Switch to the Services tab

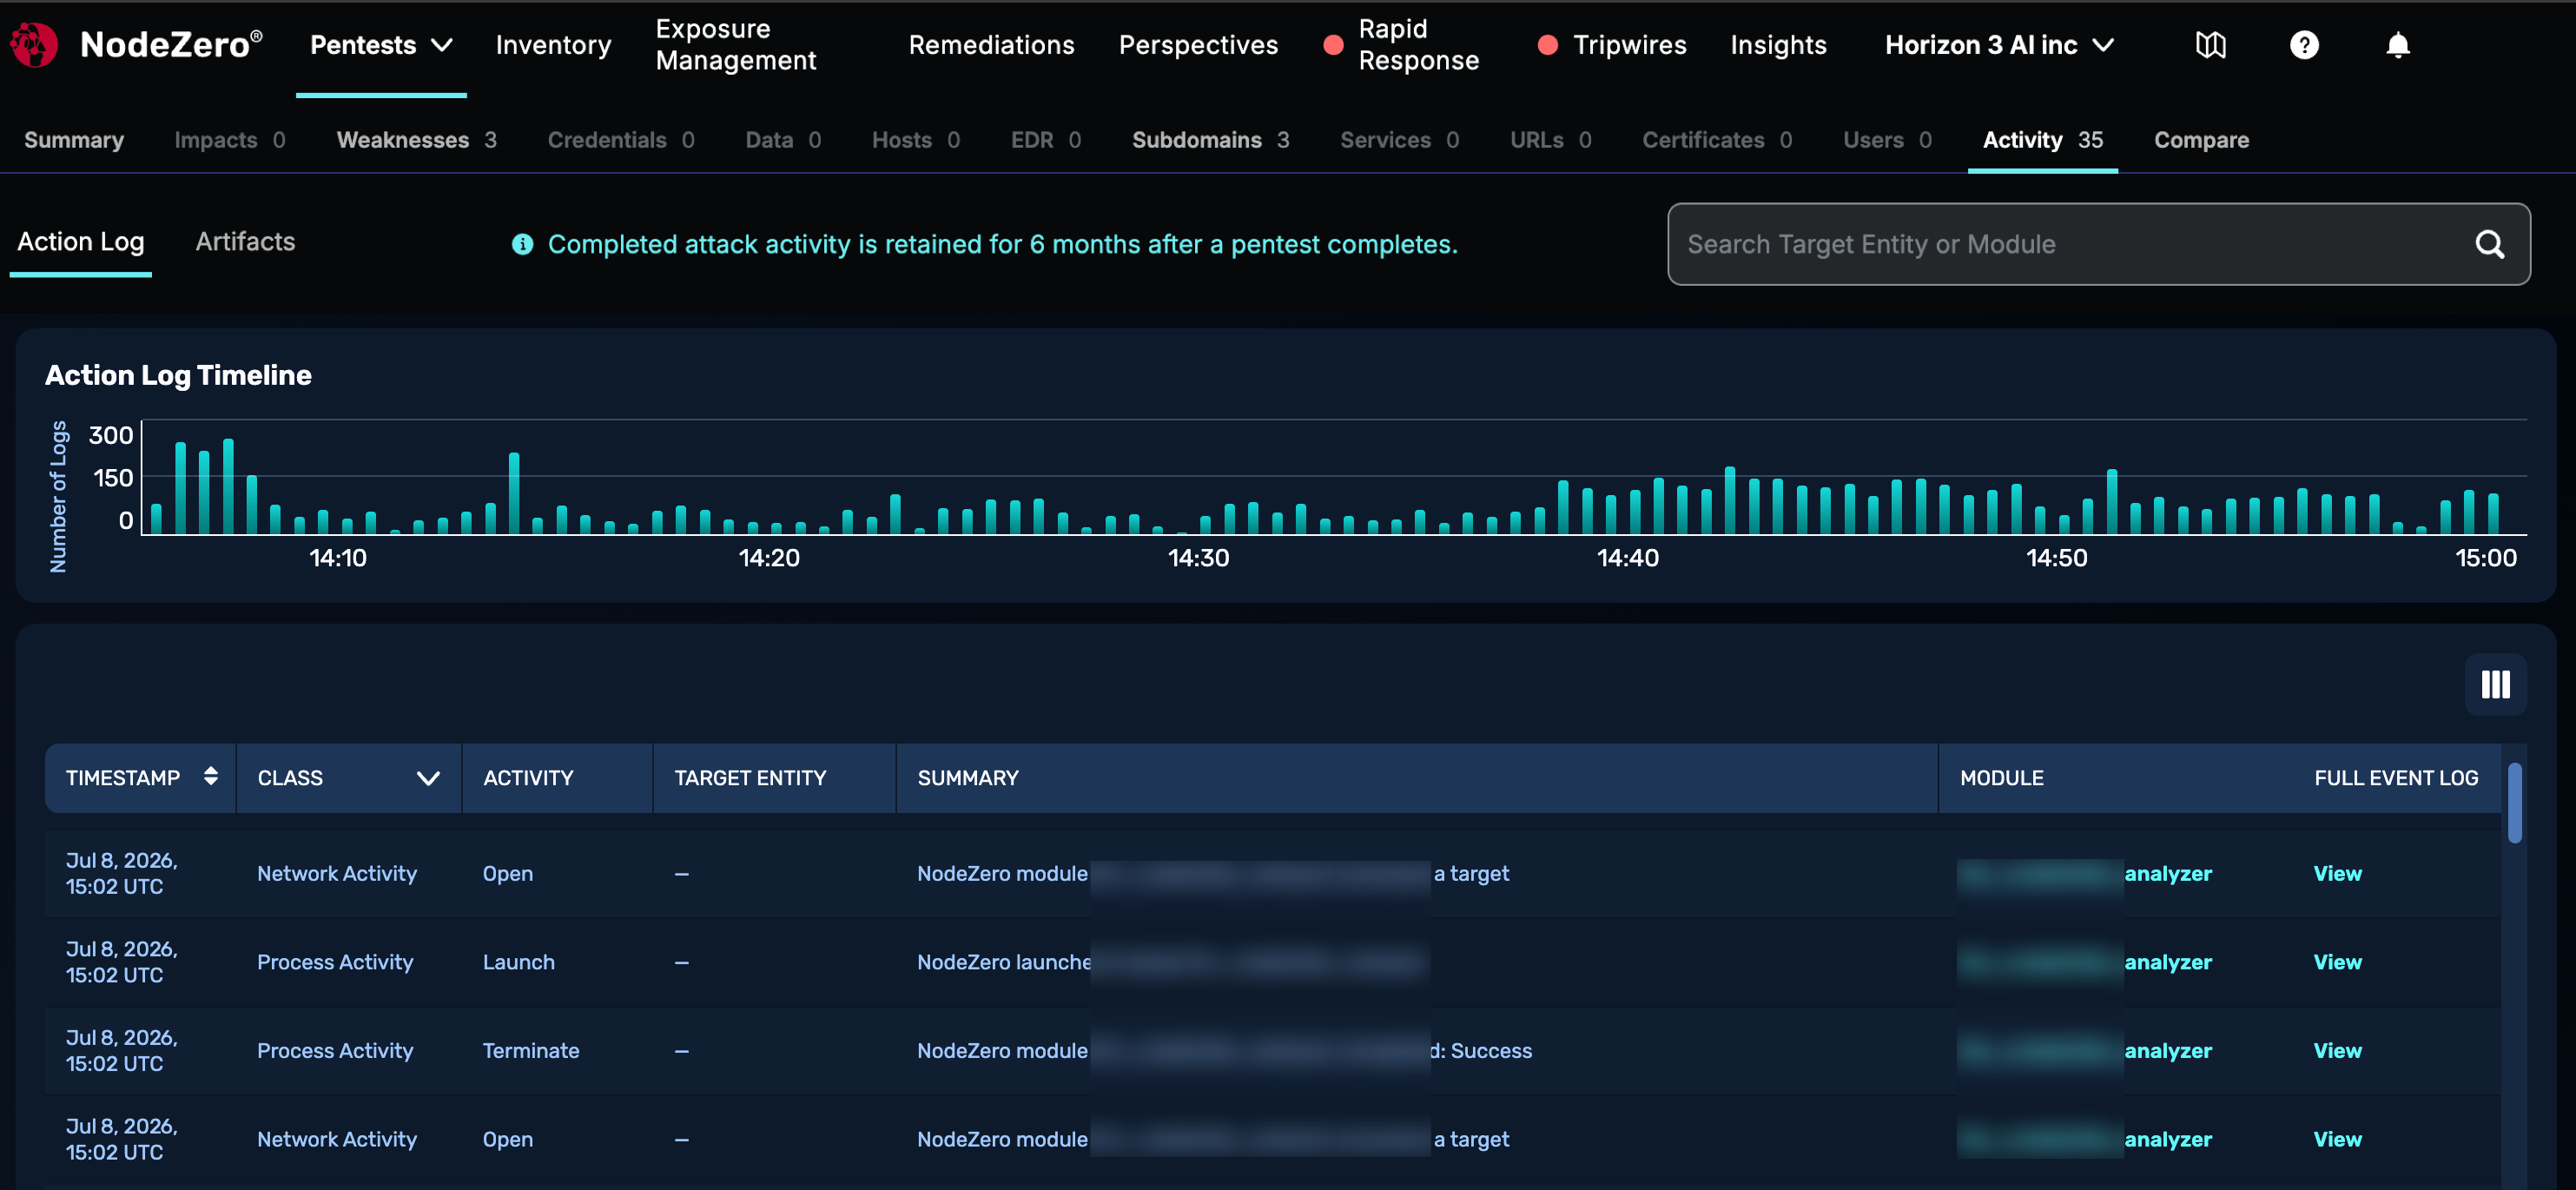click(1399, 140)
